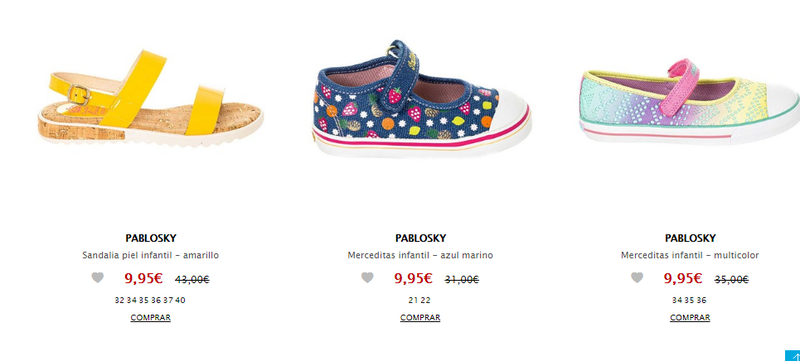The height and width of the screenshot is (361, 800).
Task: Click COMPRAR under the yellow sandal
Action: coord(151,318)
